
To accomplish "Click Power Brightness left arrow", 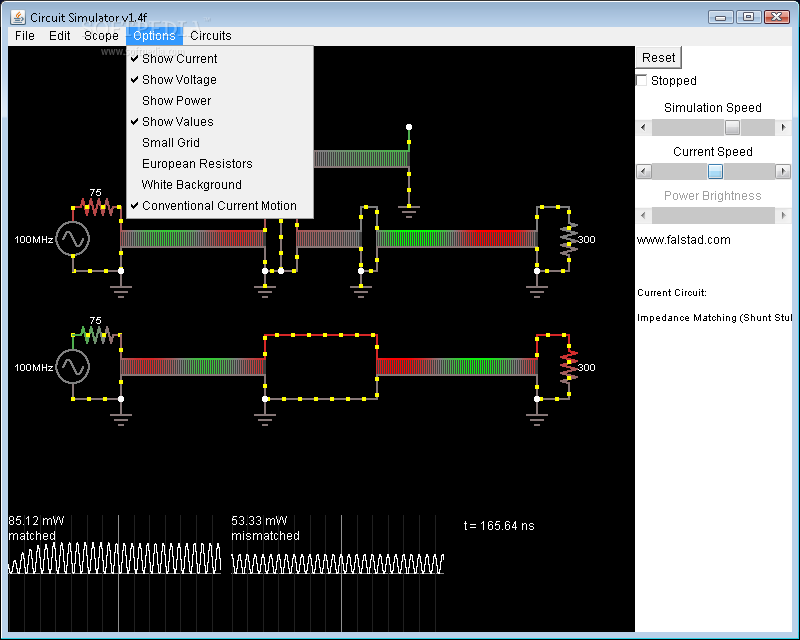I will (x=643, y=215).
